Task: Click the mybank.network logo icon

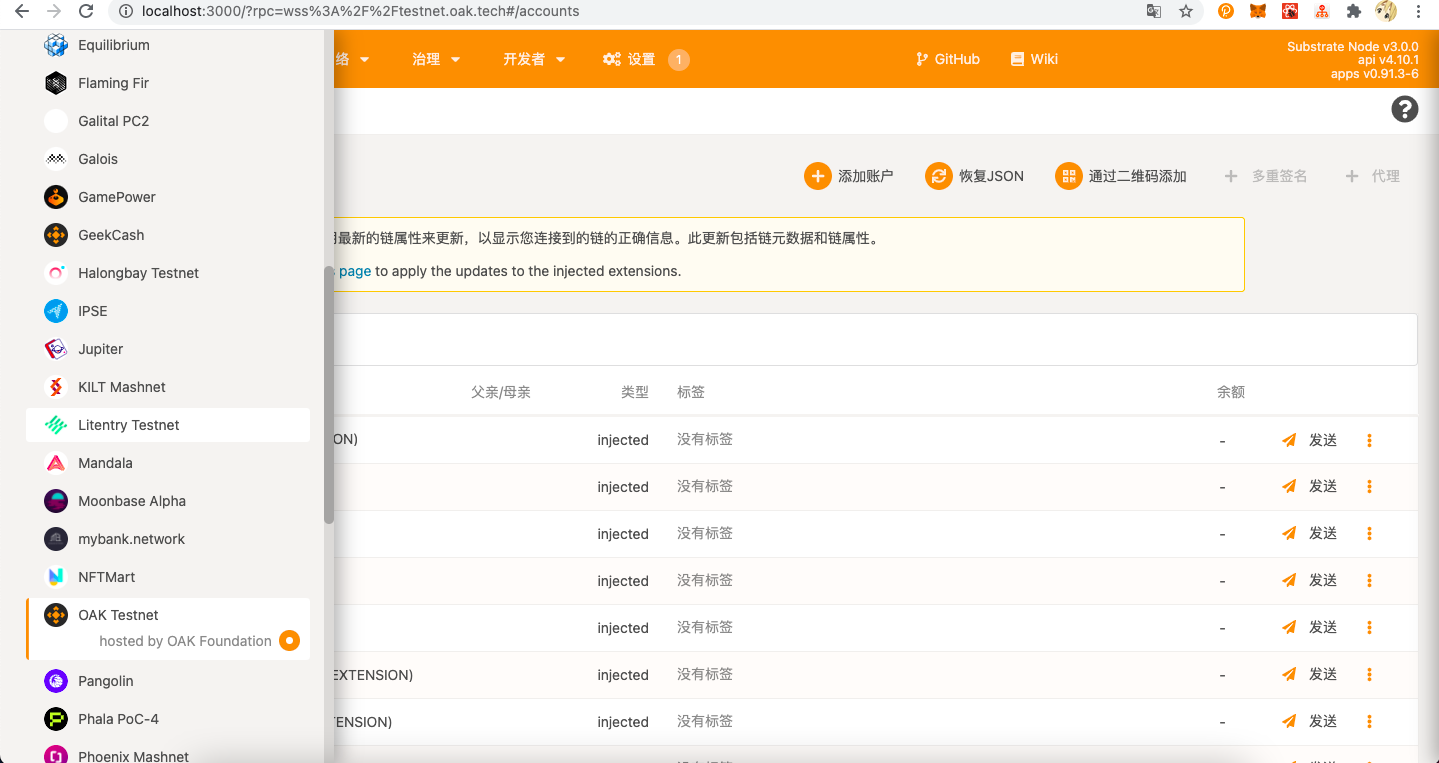Action: tap(56, 539)
